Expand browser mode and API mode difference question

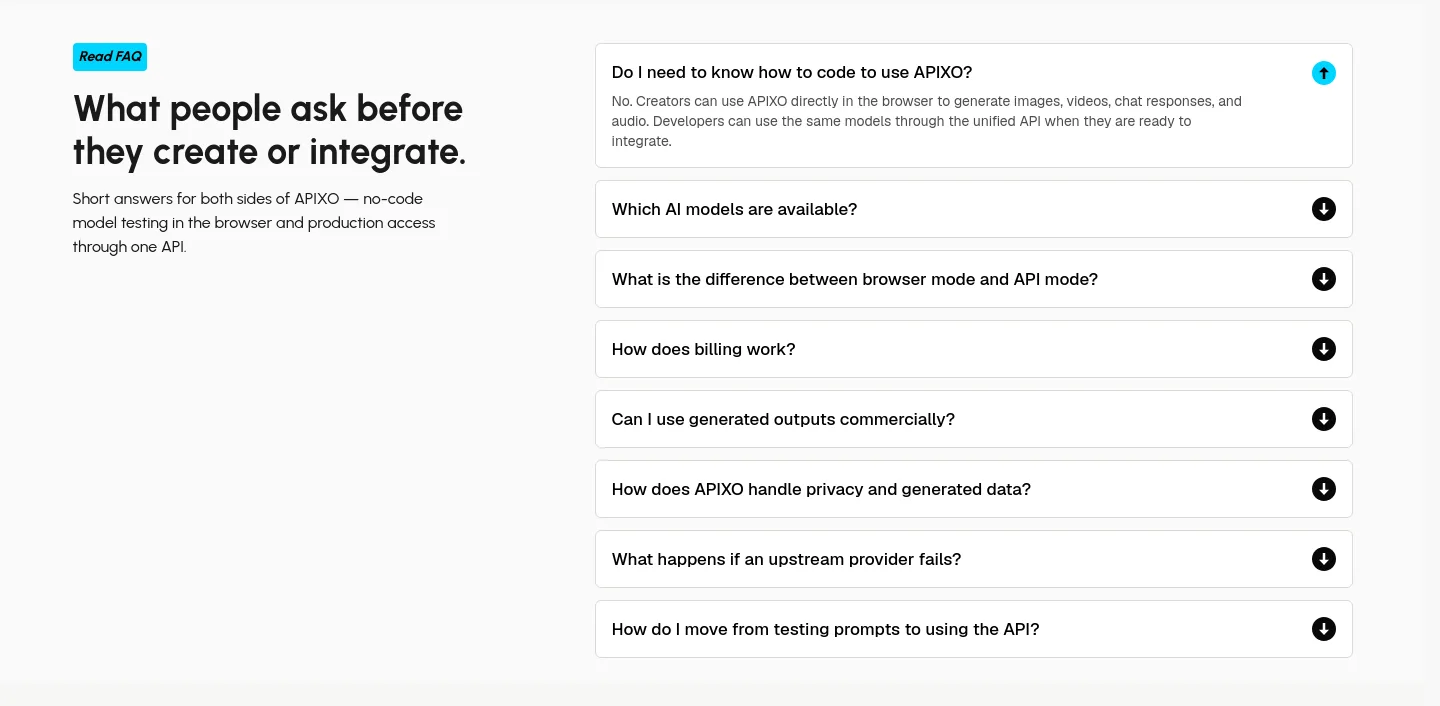[973, 279]
